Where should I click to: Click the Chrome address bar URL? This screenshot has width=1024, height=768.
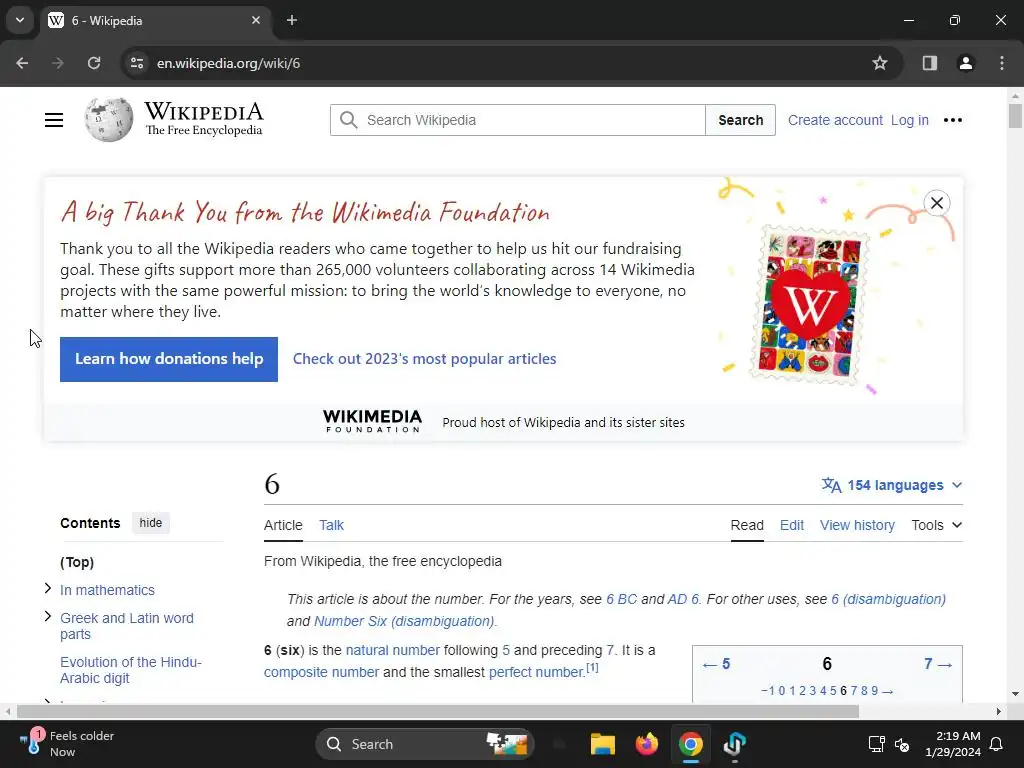229,63
